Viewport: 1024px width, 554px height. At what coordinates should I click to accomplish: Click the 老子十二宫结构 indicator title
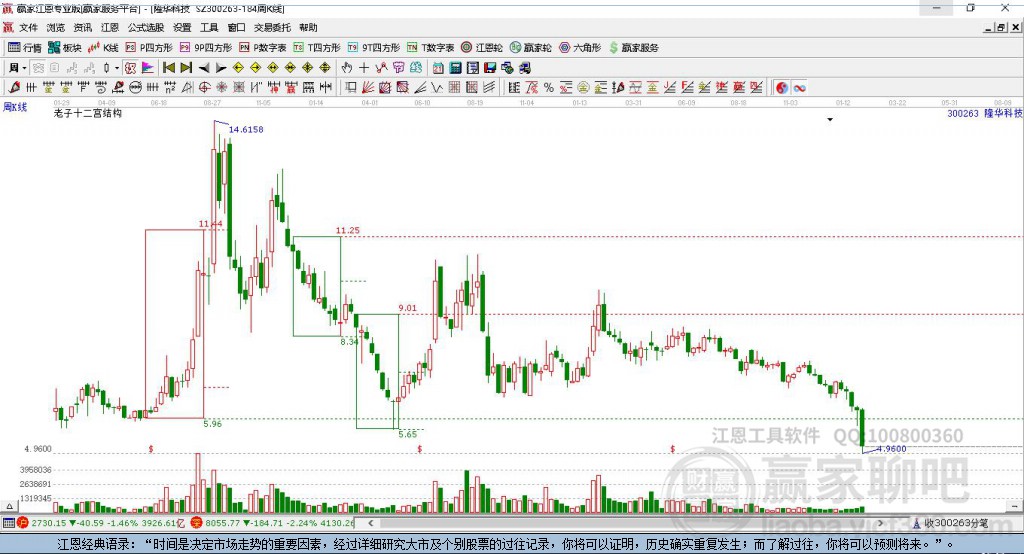88,113
